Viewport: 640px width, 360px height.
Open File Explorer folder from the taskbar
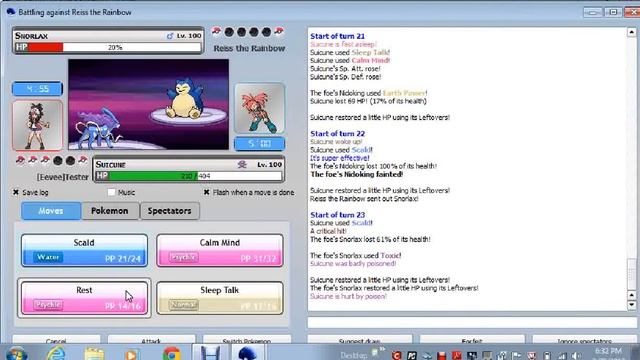pos(94,353)
